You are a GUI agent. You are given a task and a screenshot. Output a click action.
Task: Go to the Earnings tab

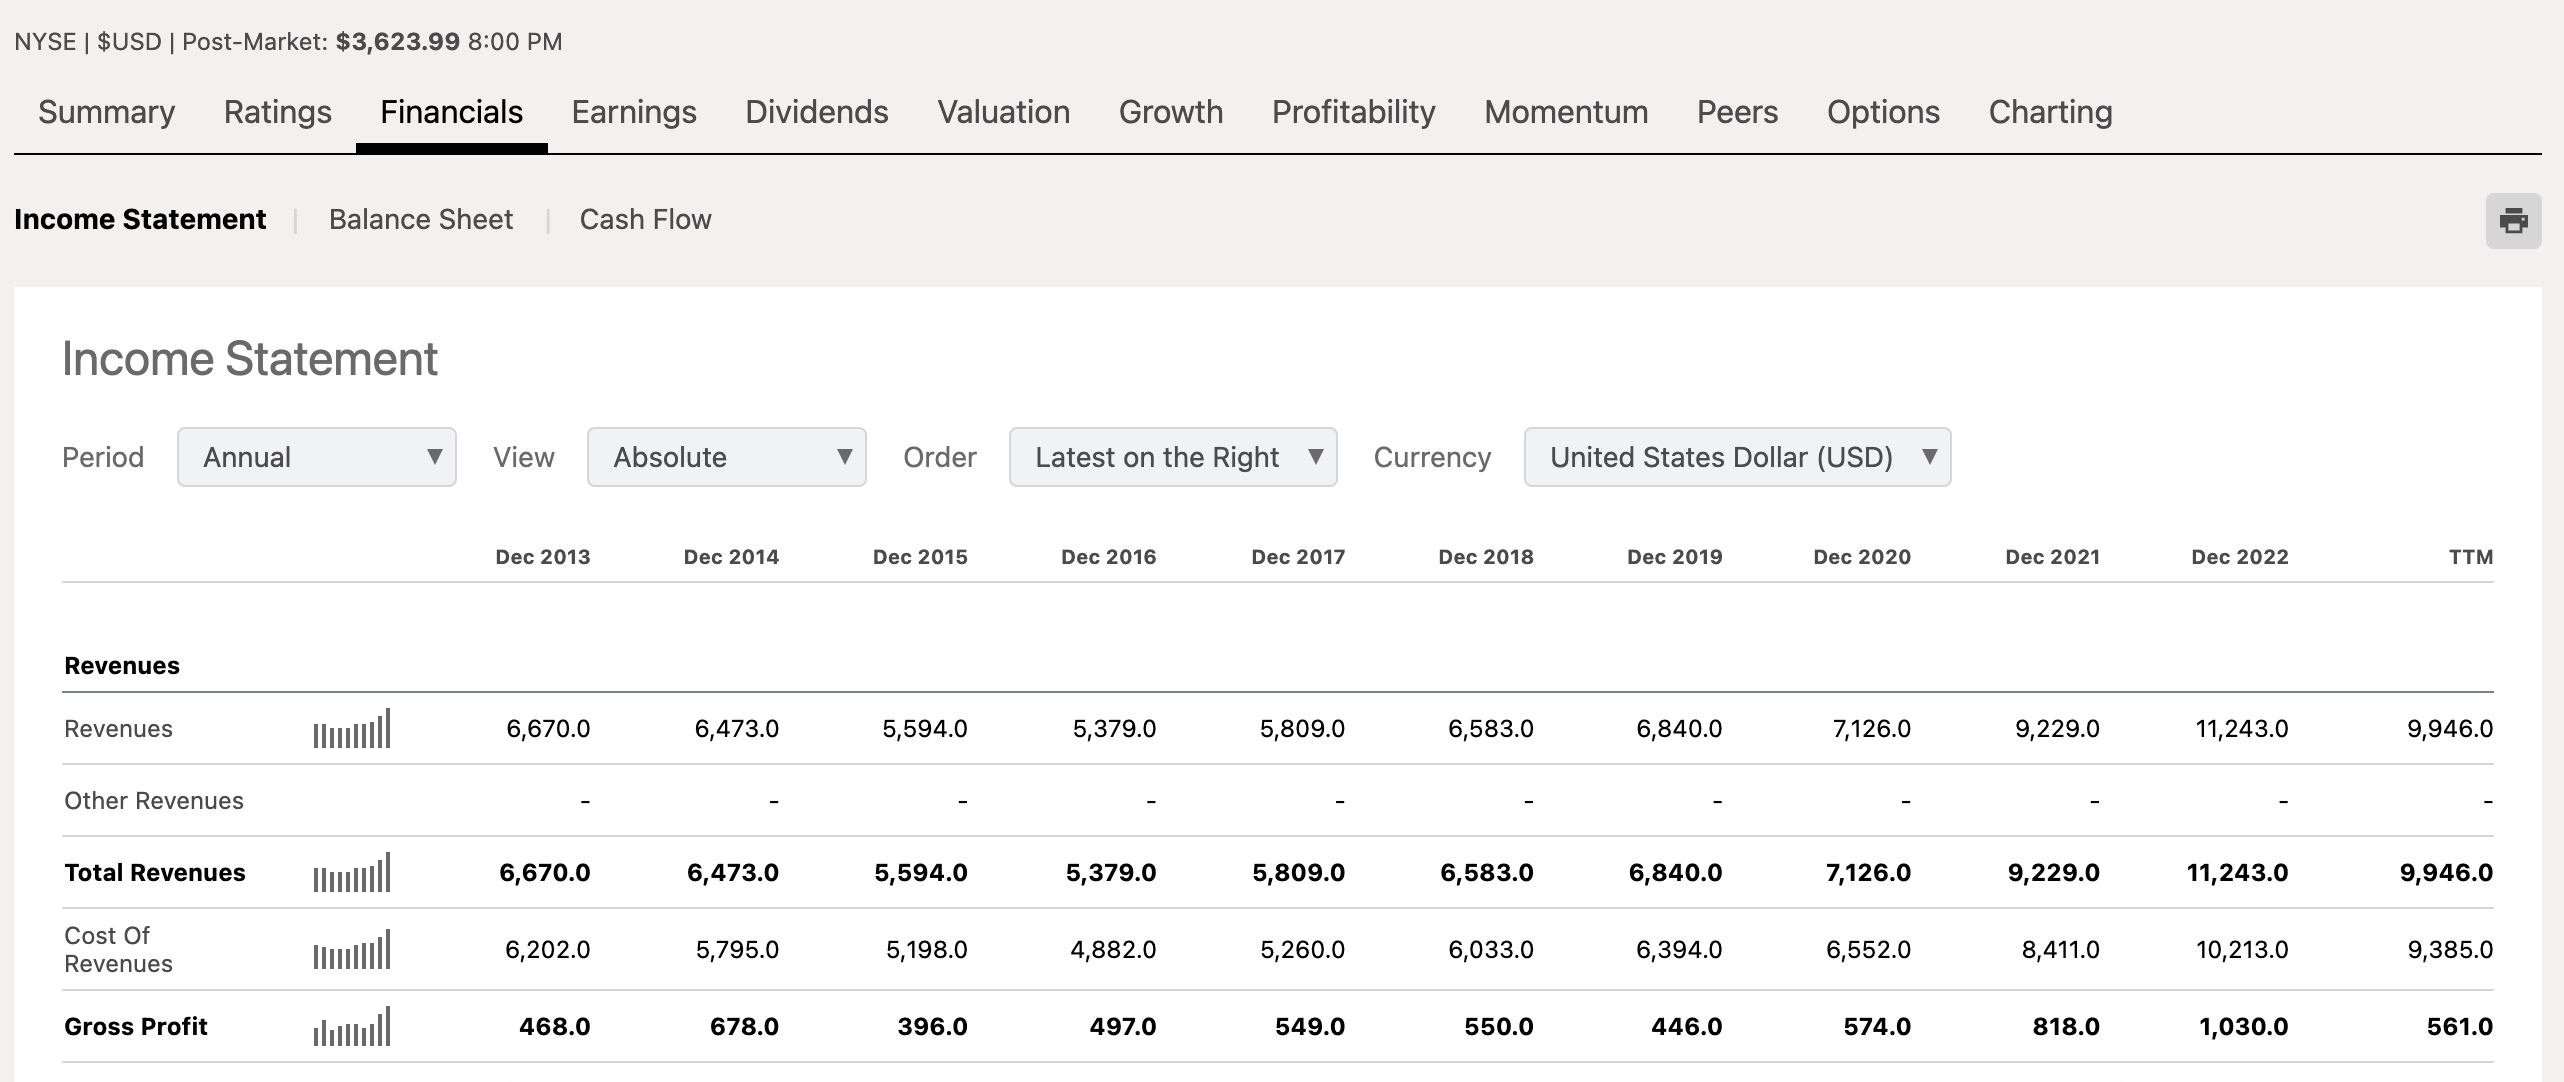(634, 112)
